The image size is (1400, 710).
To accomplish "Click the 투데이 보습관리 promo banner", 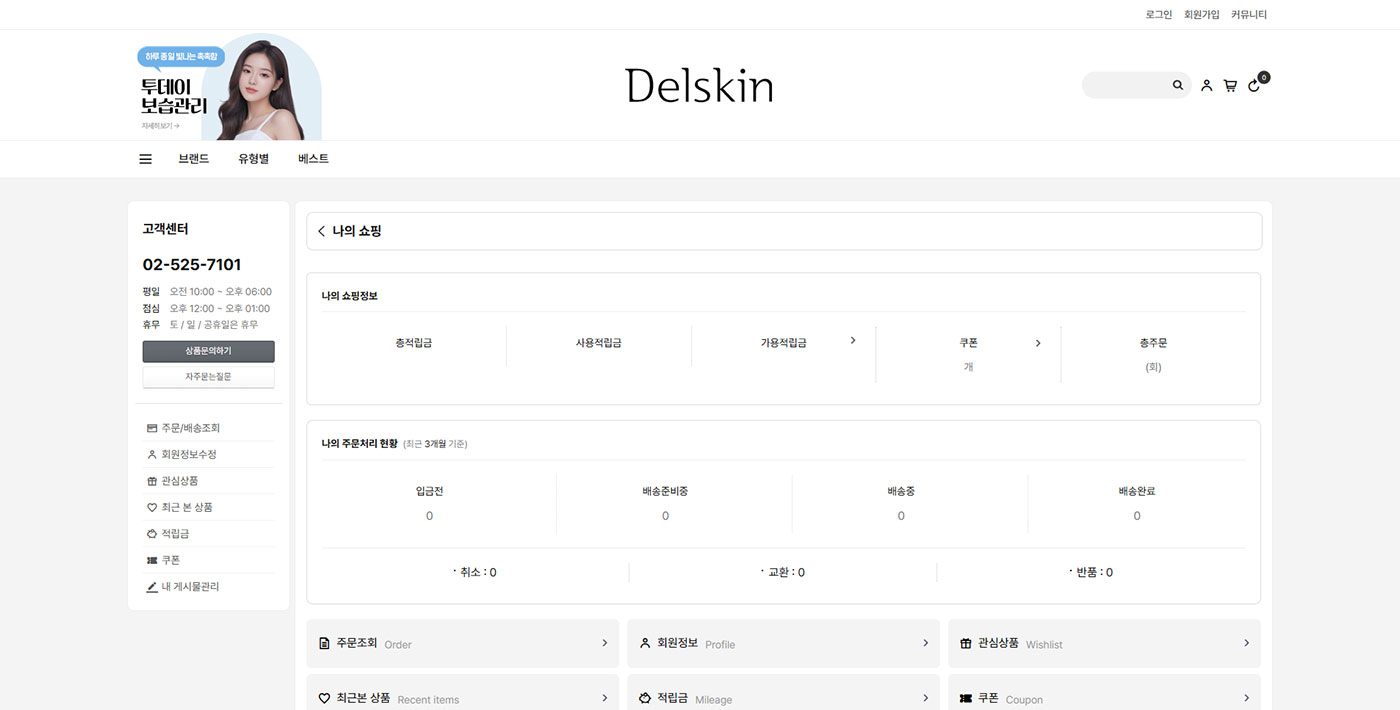I will pos(229,90).
